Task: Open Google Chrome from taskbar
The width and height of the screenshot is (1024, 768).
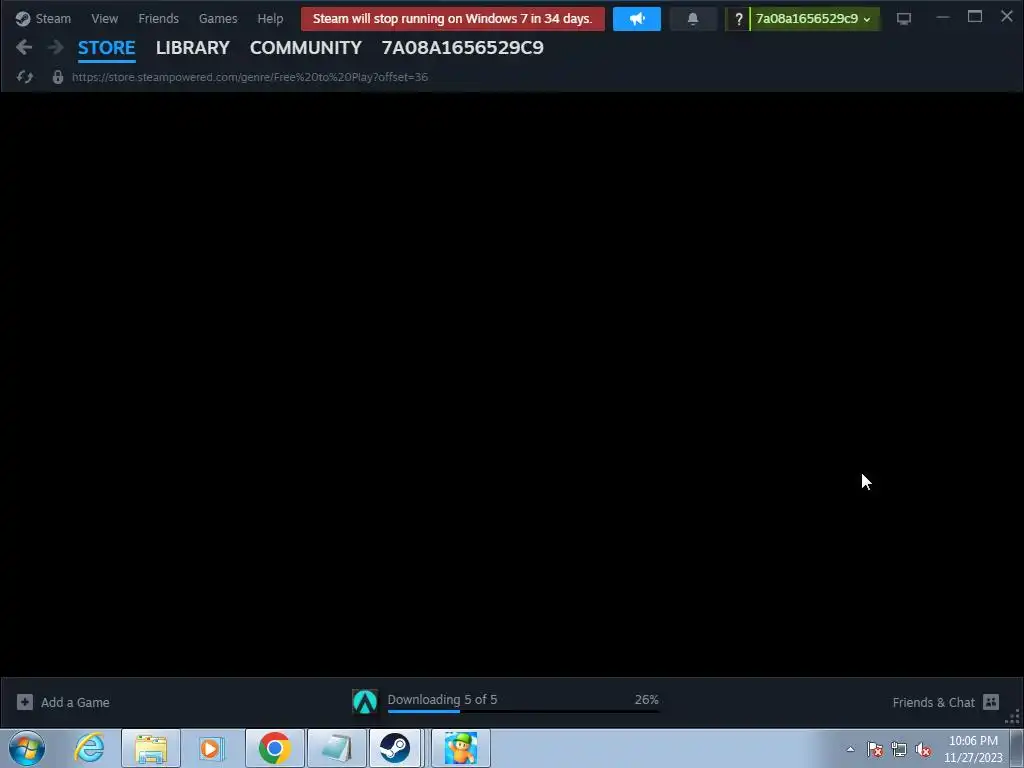Action: 274,748
